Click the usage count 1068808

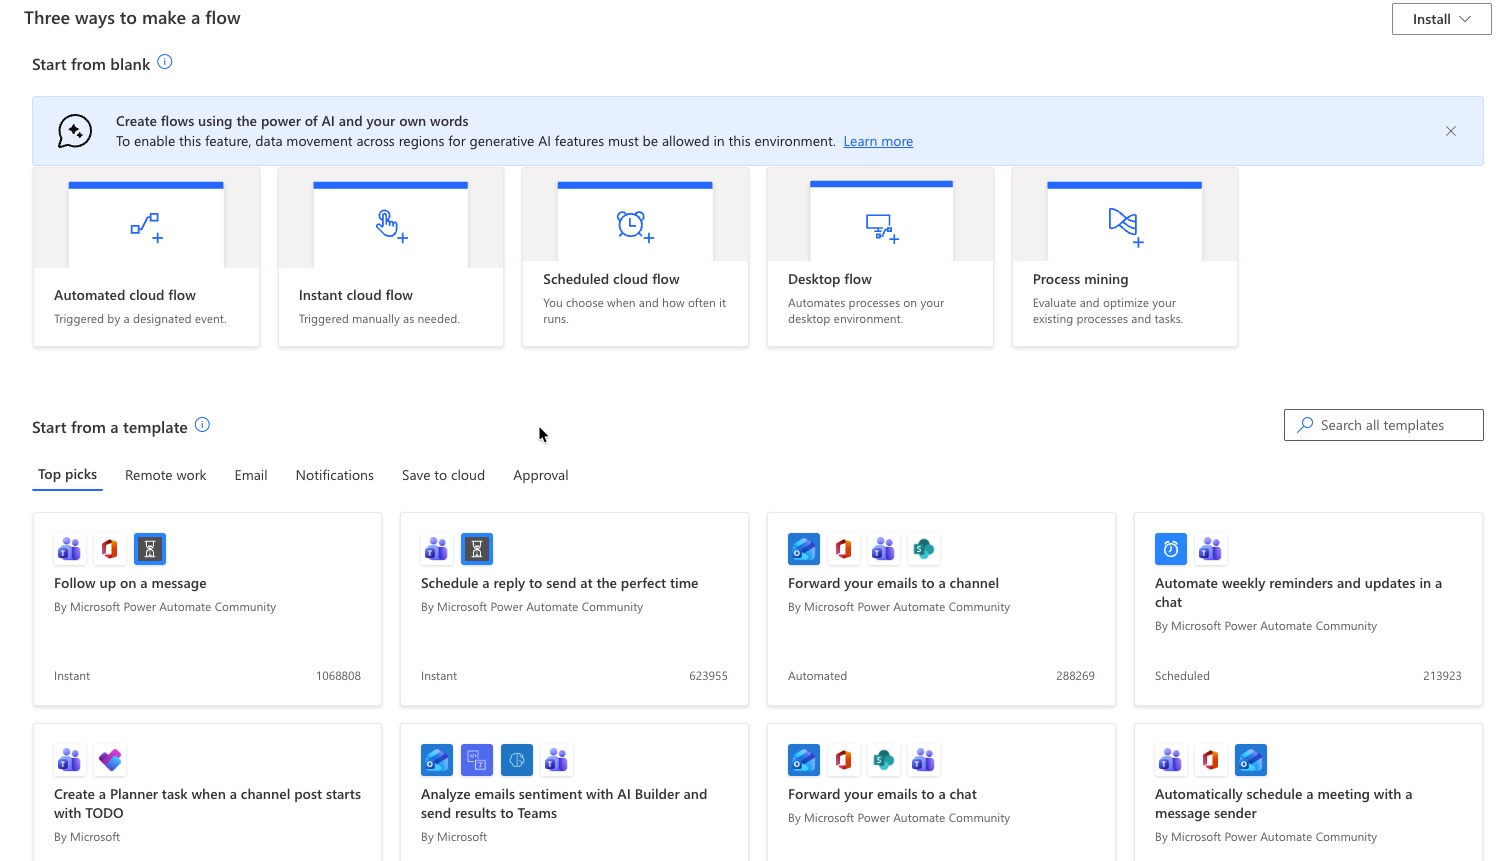point(338,676)
